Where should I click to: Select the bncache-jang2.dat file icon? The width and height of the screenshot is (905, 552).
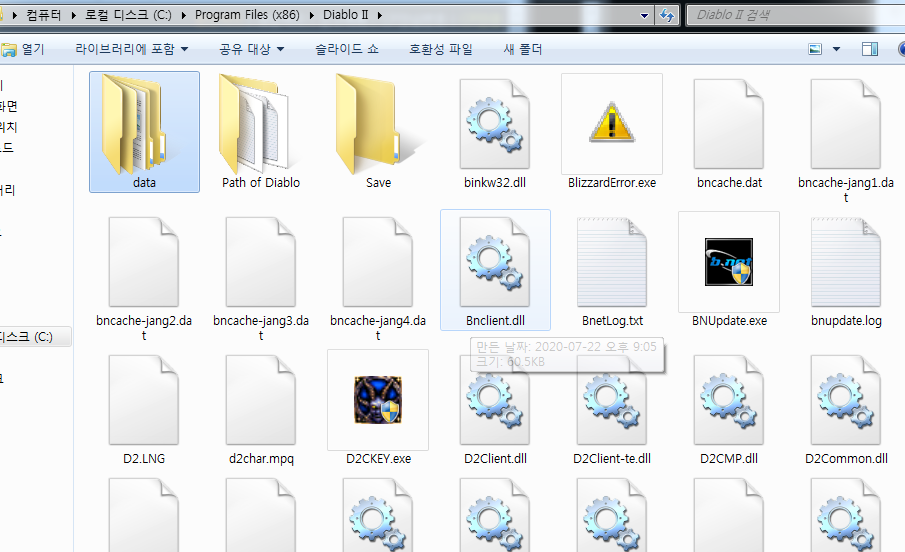coord(144,262)
